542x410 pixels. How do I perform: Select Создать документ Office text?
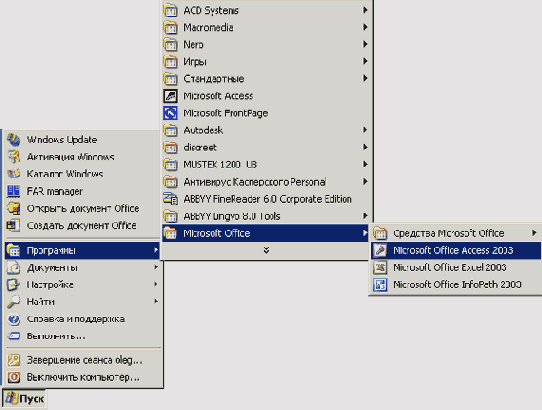(82, 225)
